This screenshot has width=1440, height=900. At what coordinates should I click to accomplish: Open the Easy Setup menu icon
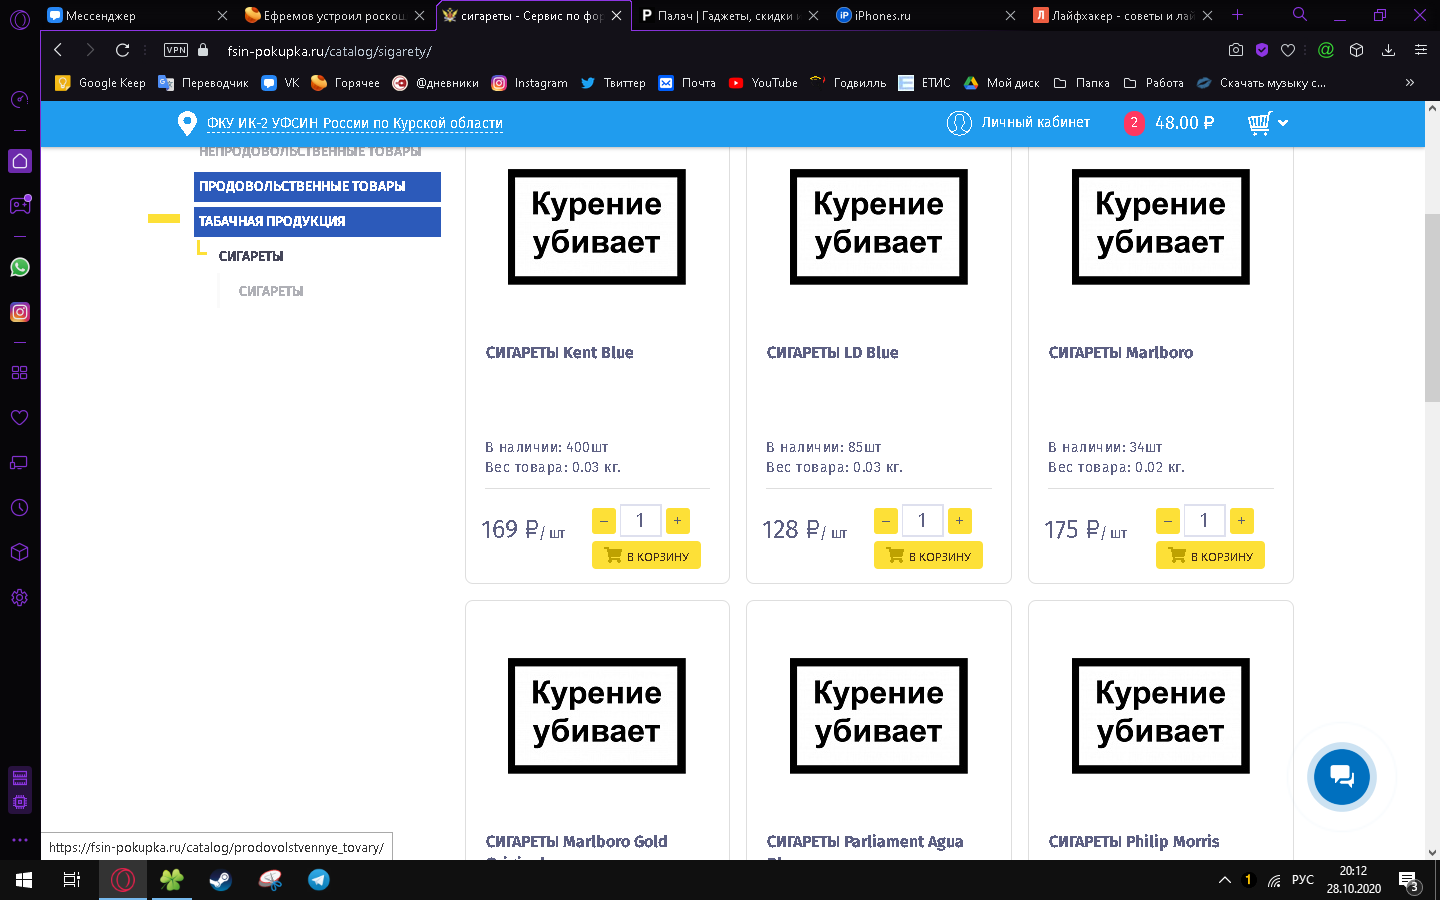1420,50
